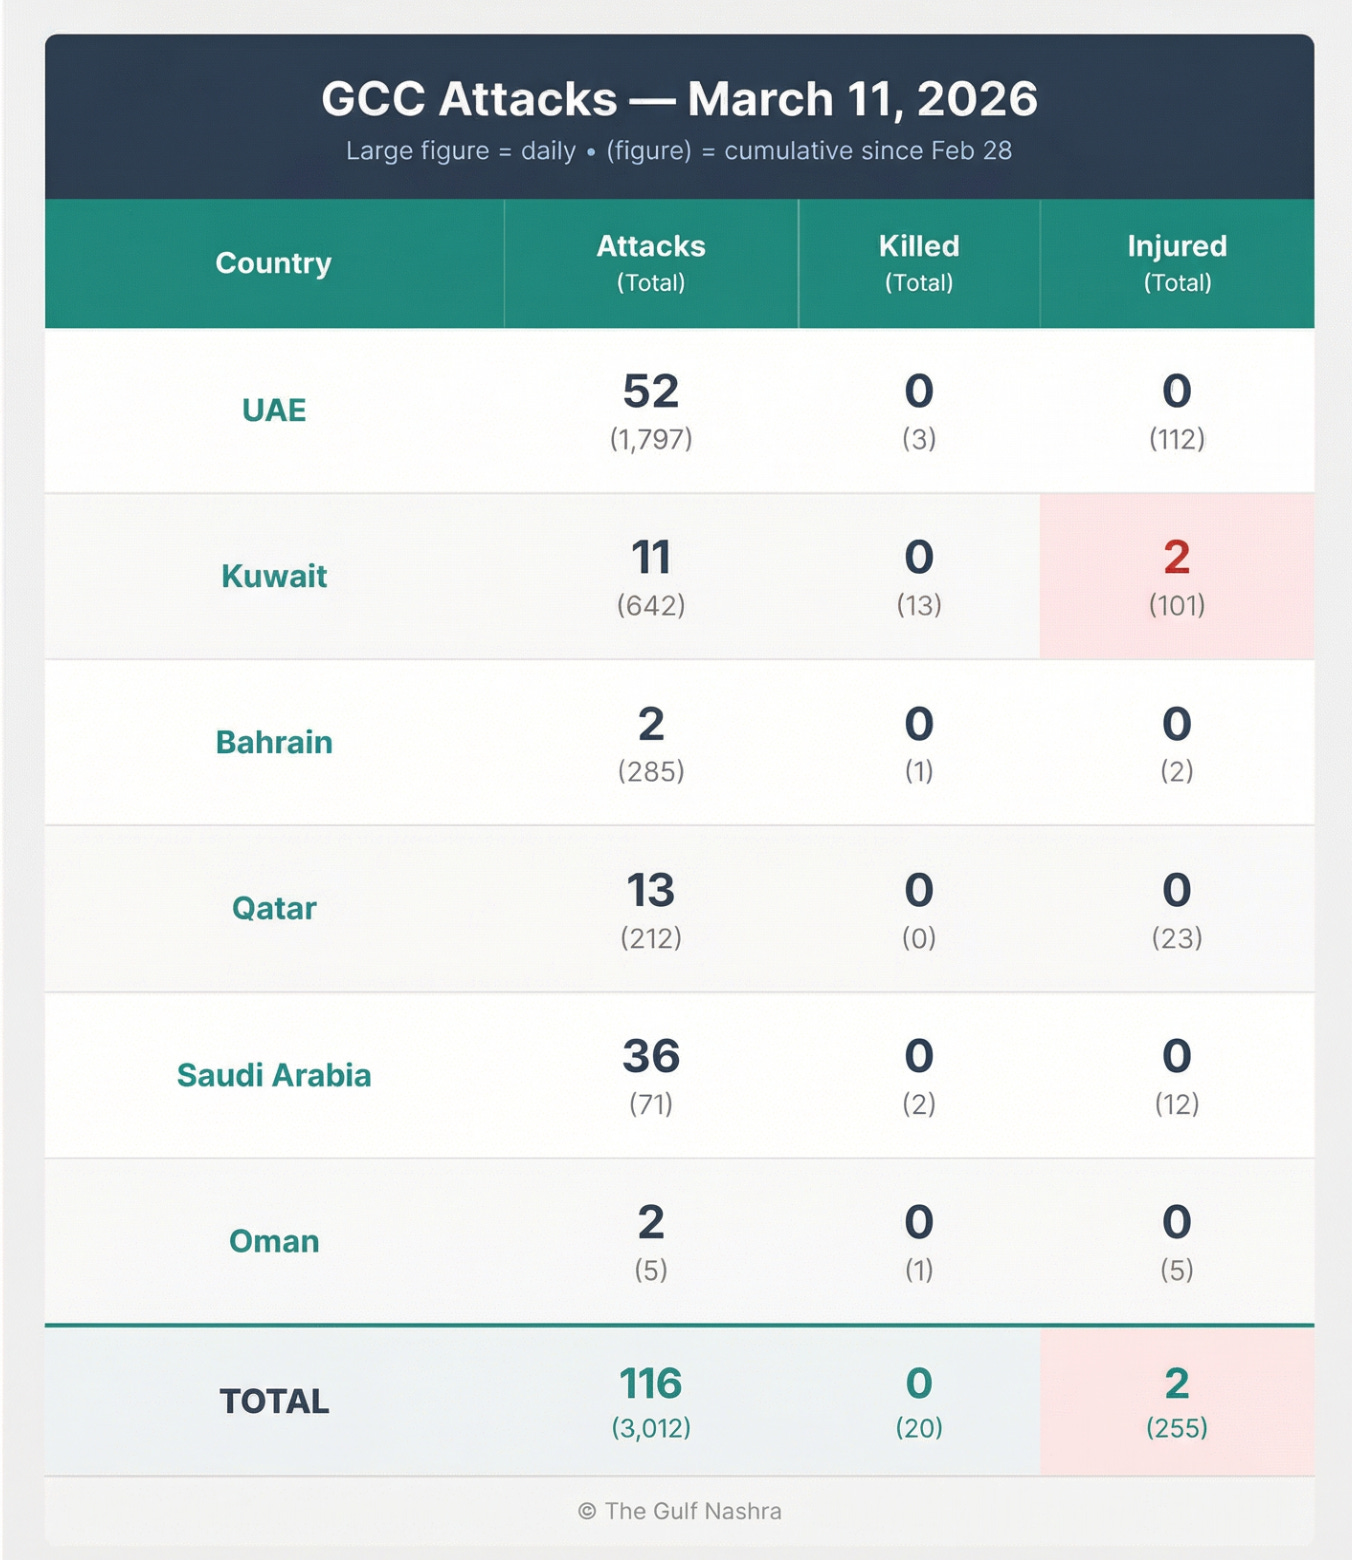The height and width of the screenshot is (1560, 1352).
Task: Click the Attacks (Total) column header
Action: coord(651,263)
